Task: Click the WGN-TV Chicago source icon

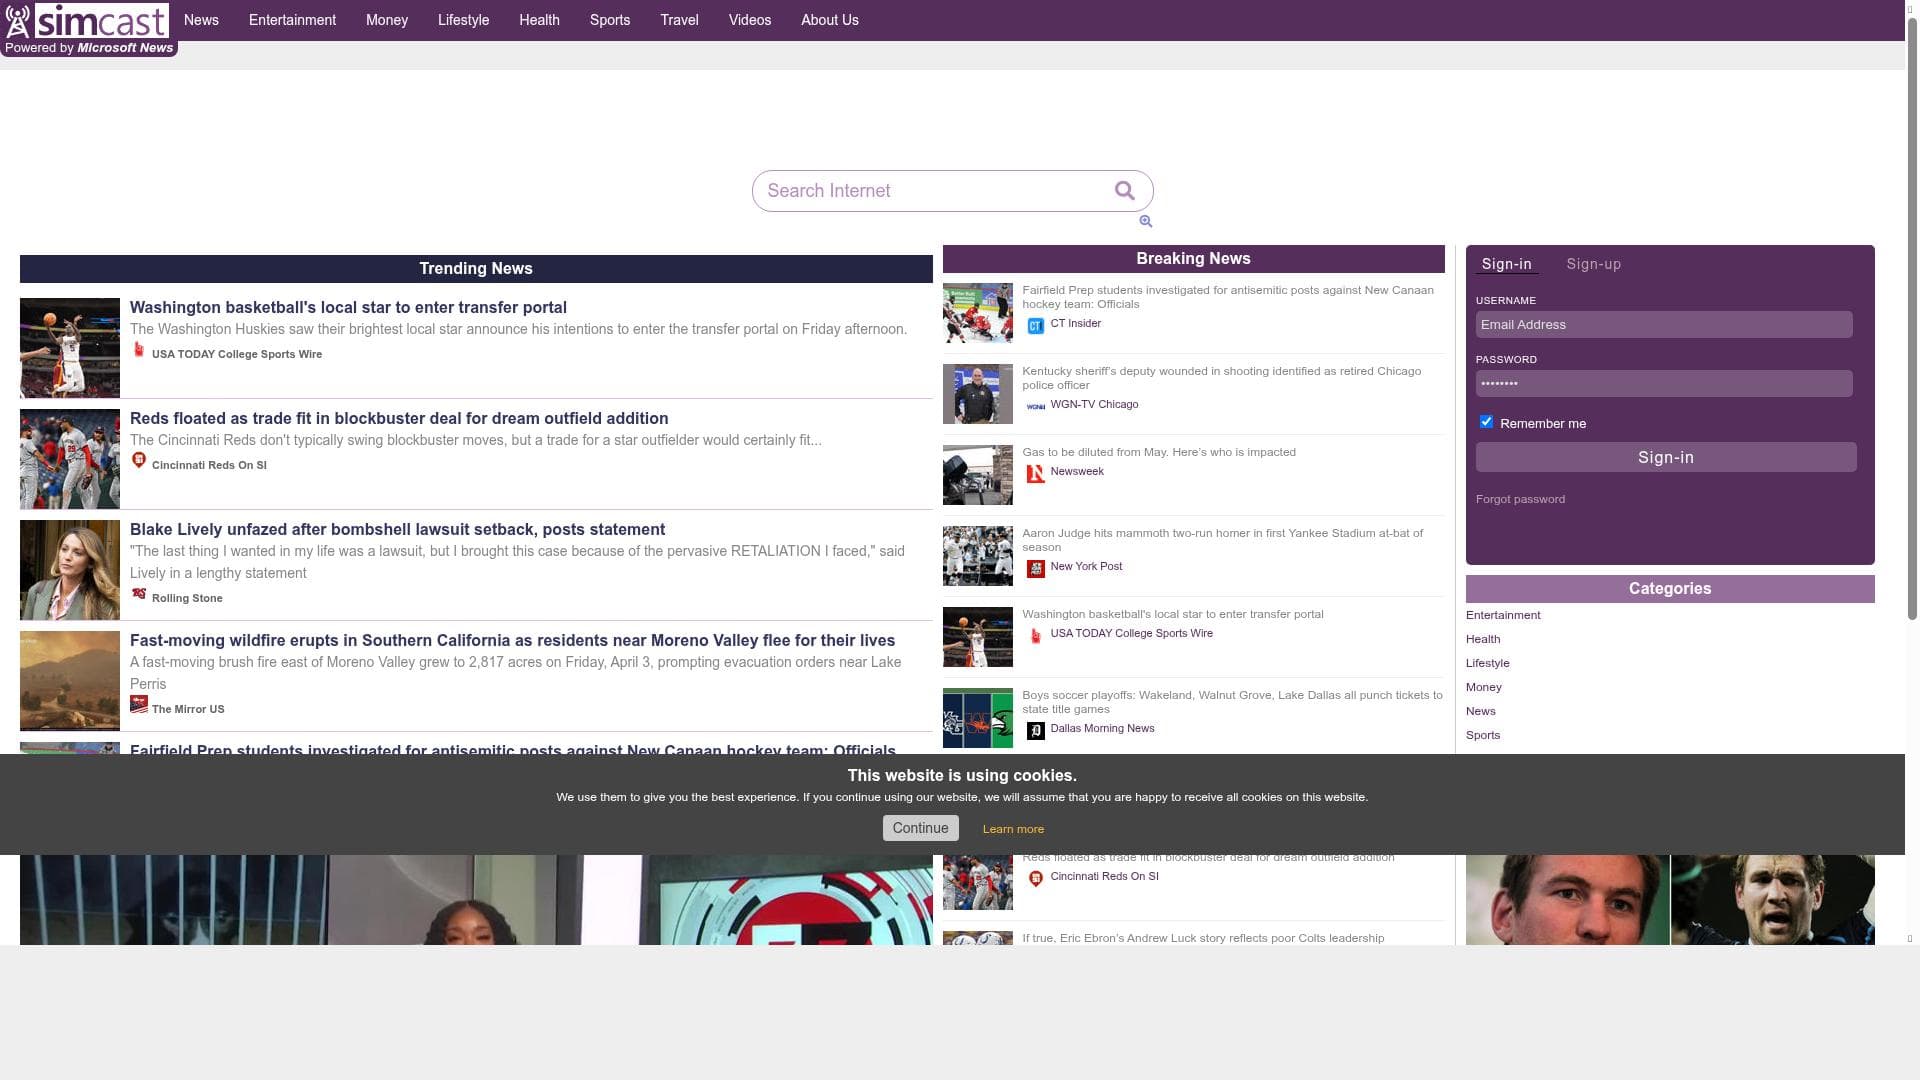Action: point(1035,406)
